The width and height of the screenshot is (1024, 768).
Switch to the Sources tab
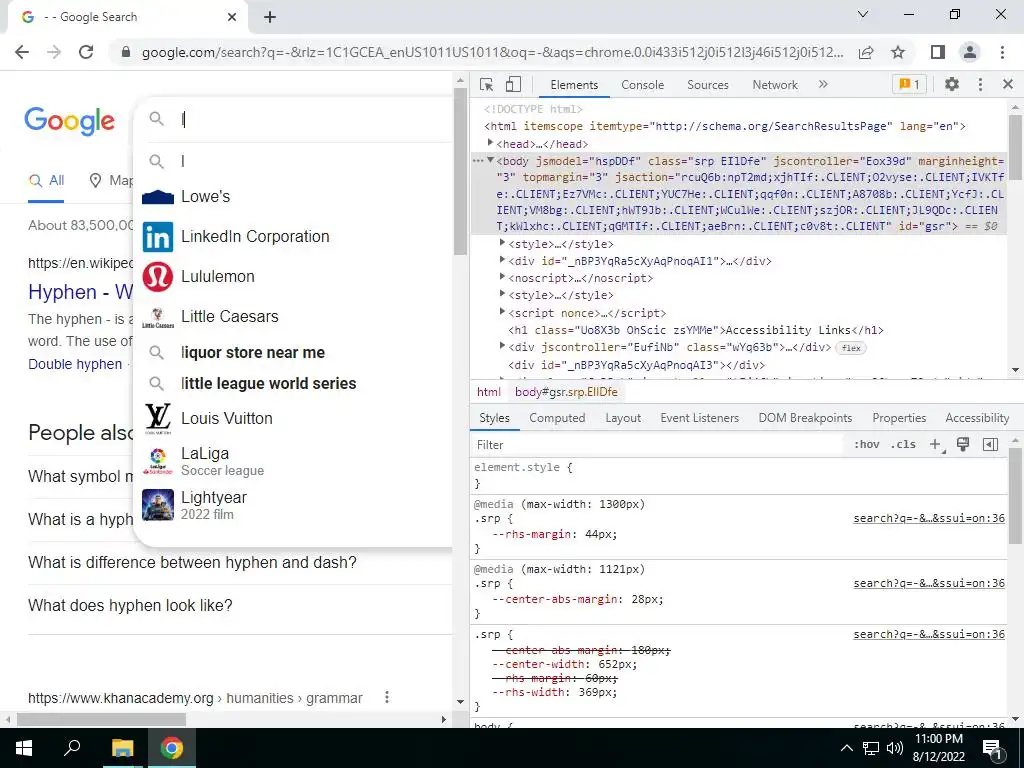[x=708, y=85]
